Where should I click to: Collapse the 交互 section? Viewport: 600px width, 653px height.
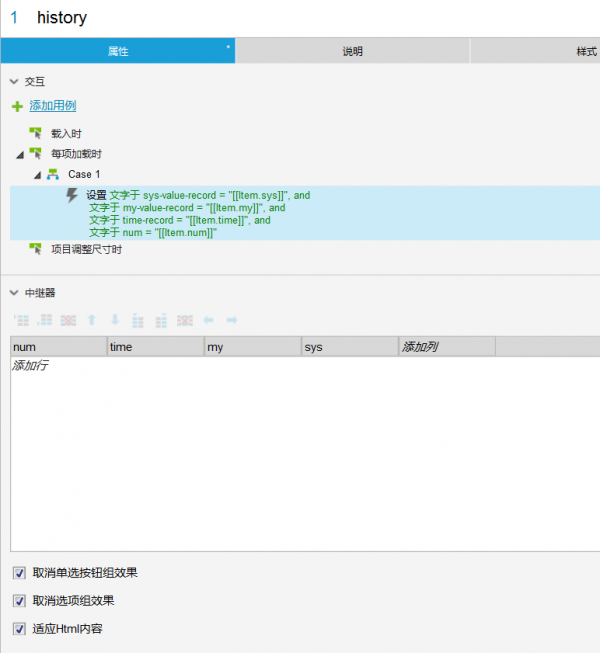[x=14, y=82]
